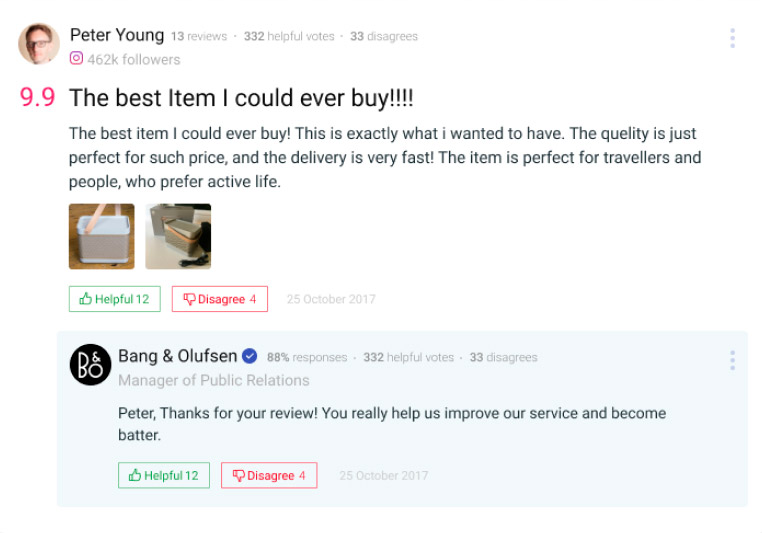
Task: Open the second review photo thumbnail
Action: coord(178,237)
